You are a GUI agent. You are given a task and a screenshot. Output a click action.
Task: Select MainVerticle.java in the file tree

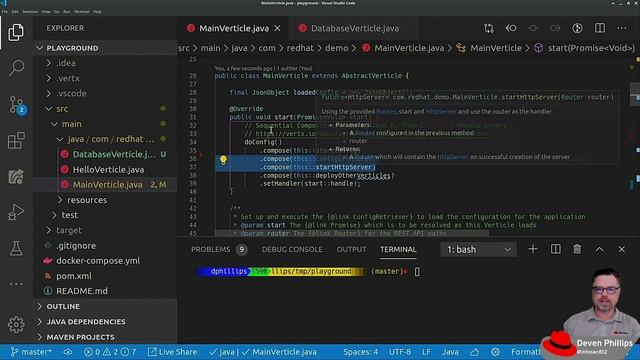click(x=107, y=185)
